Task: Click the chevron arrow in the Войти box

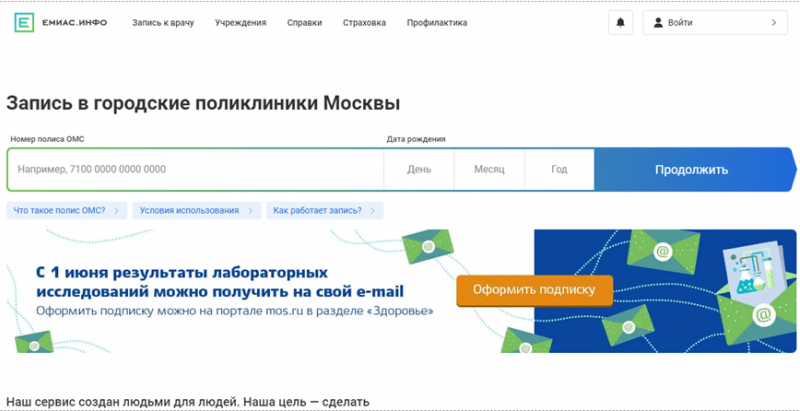Action: 774,22
